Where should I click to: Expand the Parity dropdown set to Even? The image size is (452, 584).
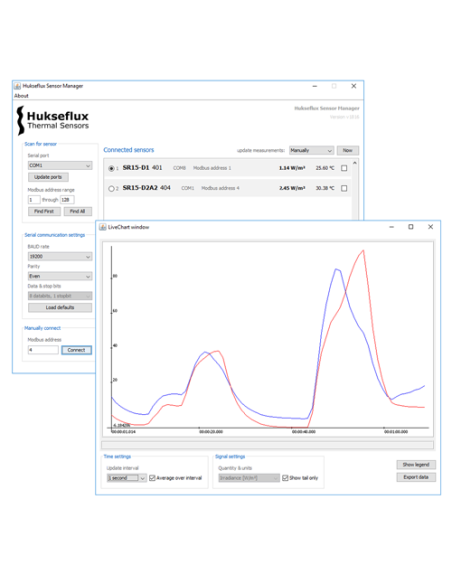point(60,276)
